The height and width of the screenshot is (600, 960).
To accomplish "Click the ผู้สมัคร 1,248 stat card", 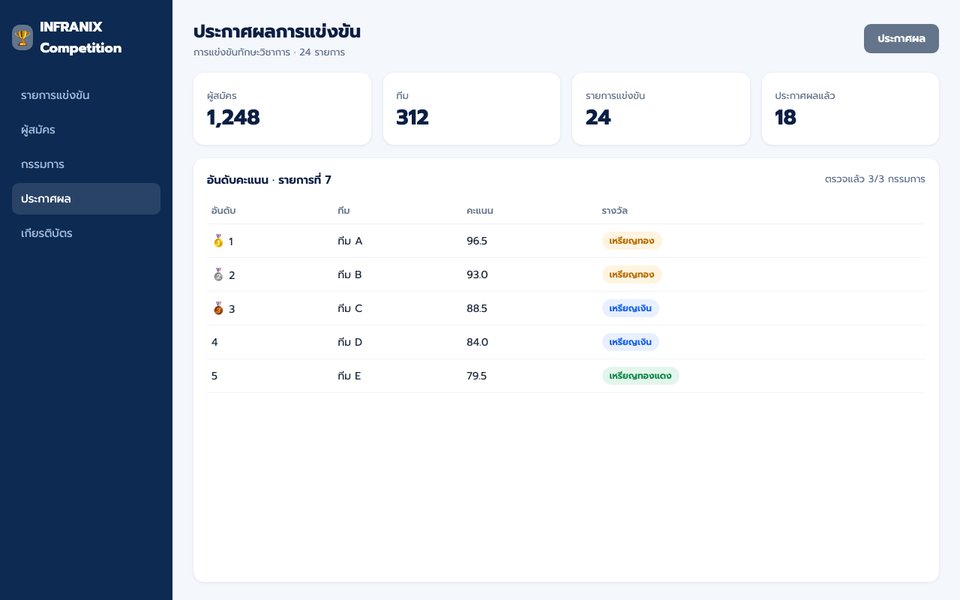I will coord(282,109).
